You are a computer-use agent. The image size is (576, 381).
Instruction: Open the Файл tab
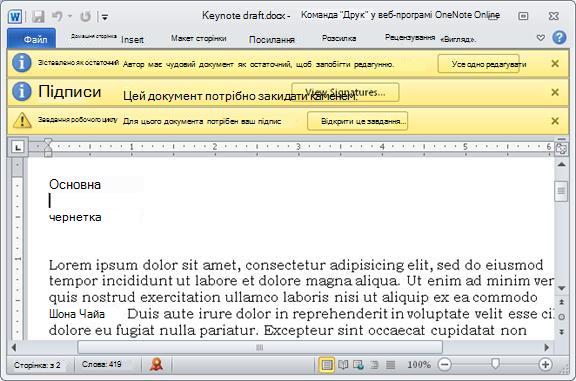[32, 39]
